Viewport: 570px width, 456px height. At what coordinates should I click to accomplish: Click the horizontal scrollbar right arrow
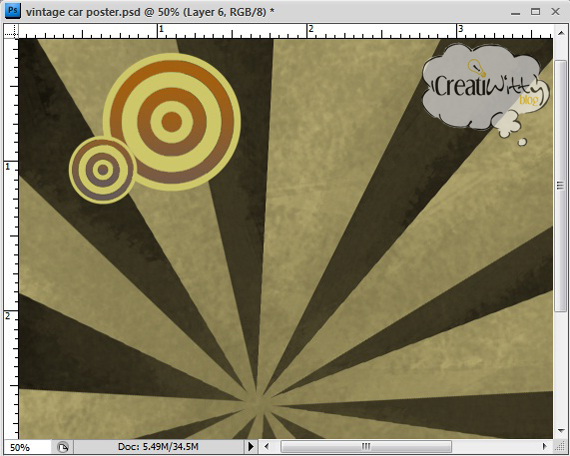coord(545,446)
